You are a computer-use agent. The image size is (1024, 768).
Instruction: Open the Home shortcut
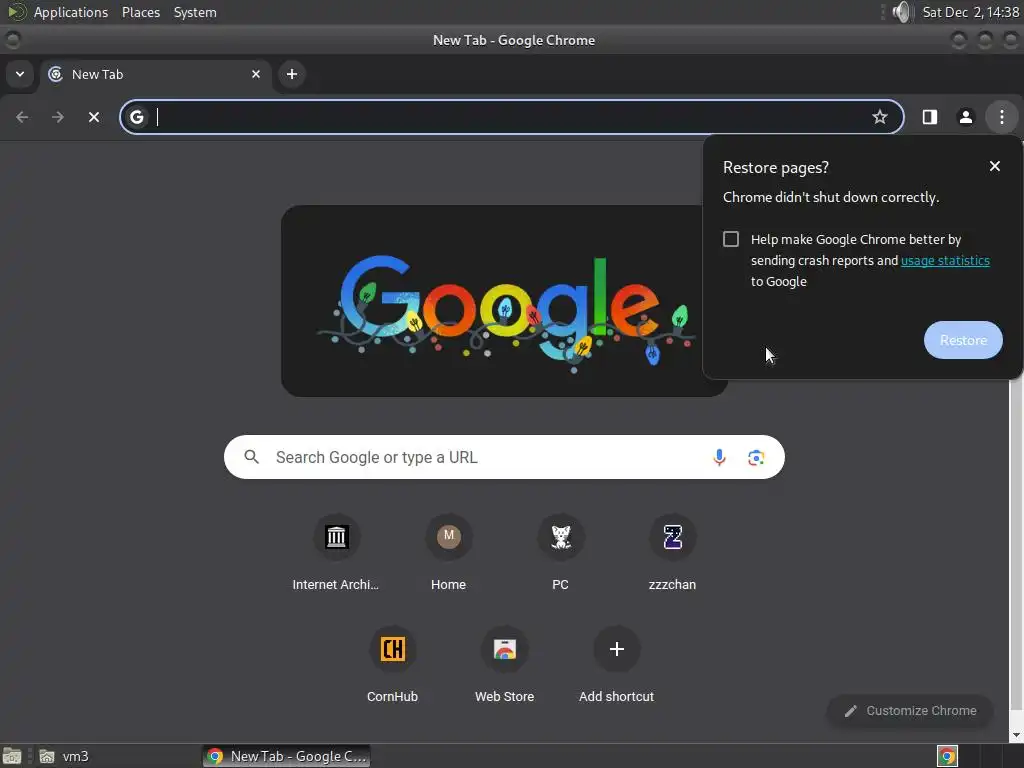(449, 552)
